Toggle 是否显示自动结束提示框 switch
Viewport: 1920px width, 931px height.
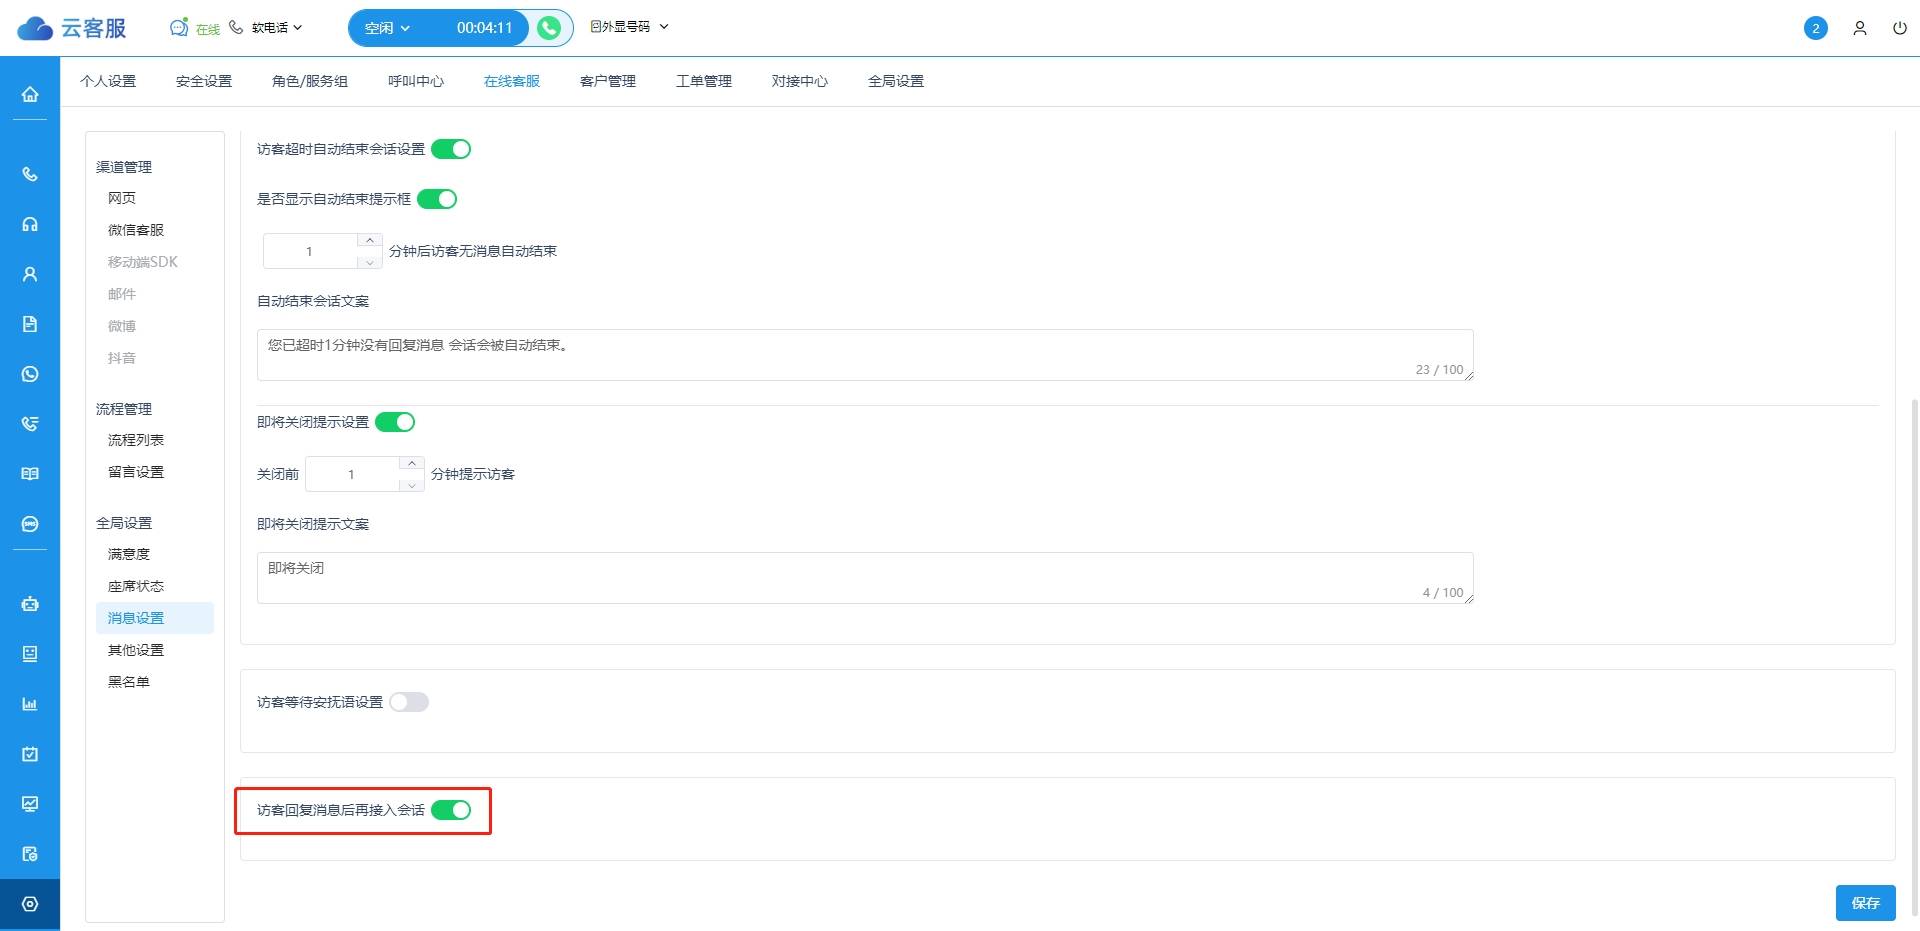437,199
